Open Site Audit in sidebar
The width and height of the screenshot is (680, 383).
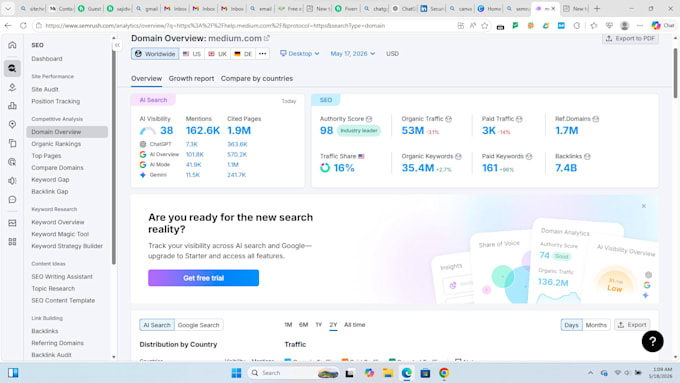tap(45, 89)
